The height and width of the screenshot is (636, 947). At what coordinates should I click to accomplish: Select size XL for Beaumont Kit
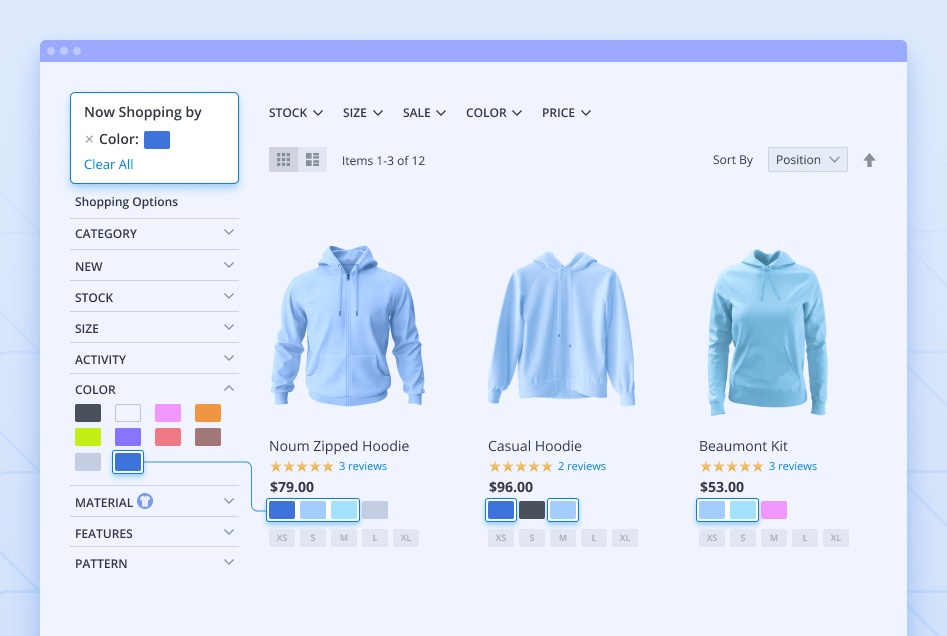click(x=835, y=538)
